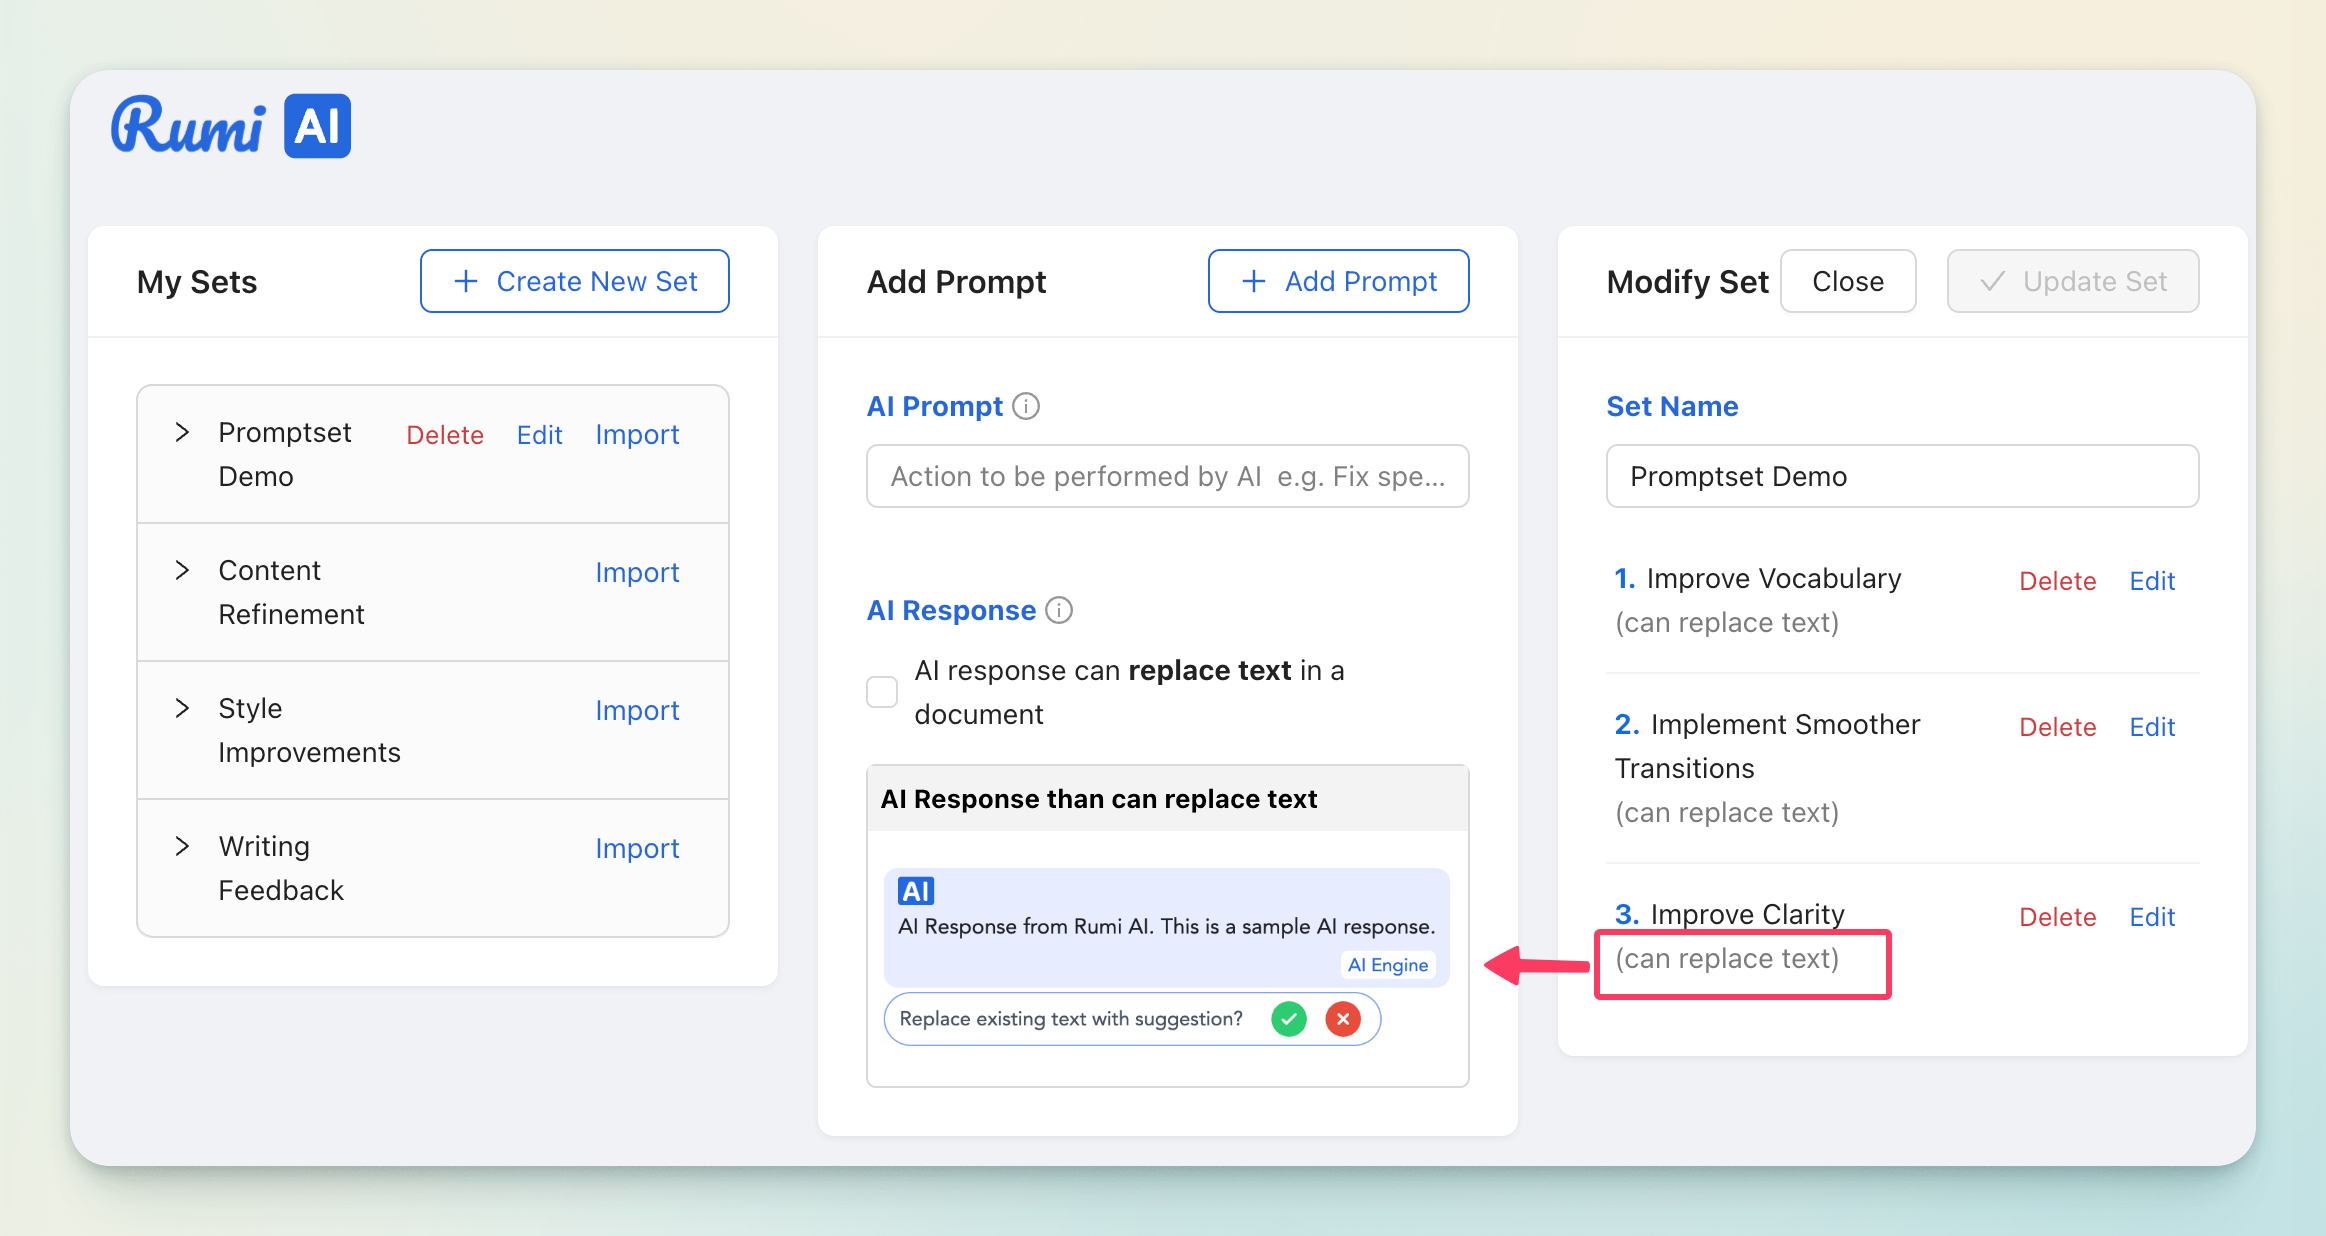Close the Modify Set panel
This screenshot has width=2326, height=1236.
click(x=1847, y=281)
